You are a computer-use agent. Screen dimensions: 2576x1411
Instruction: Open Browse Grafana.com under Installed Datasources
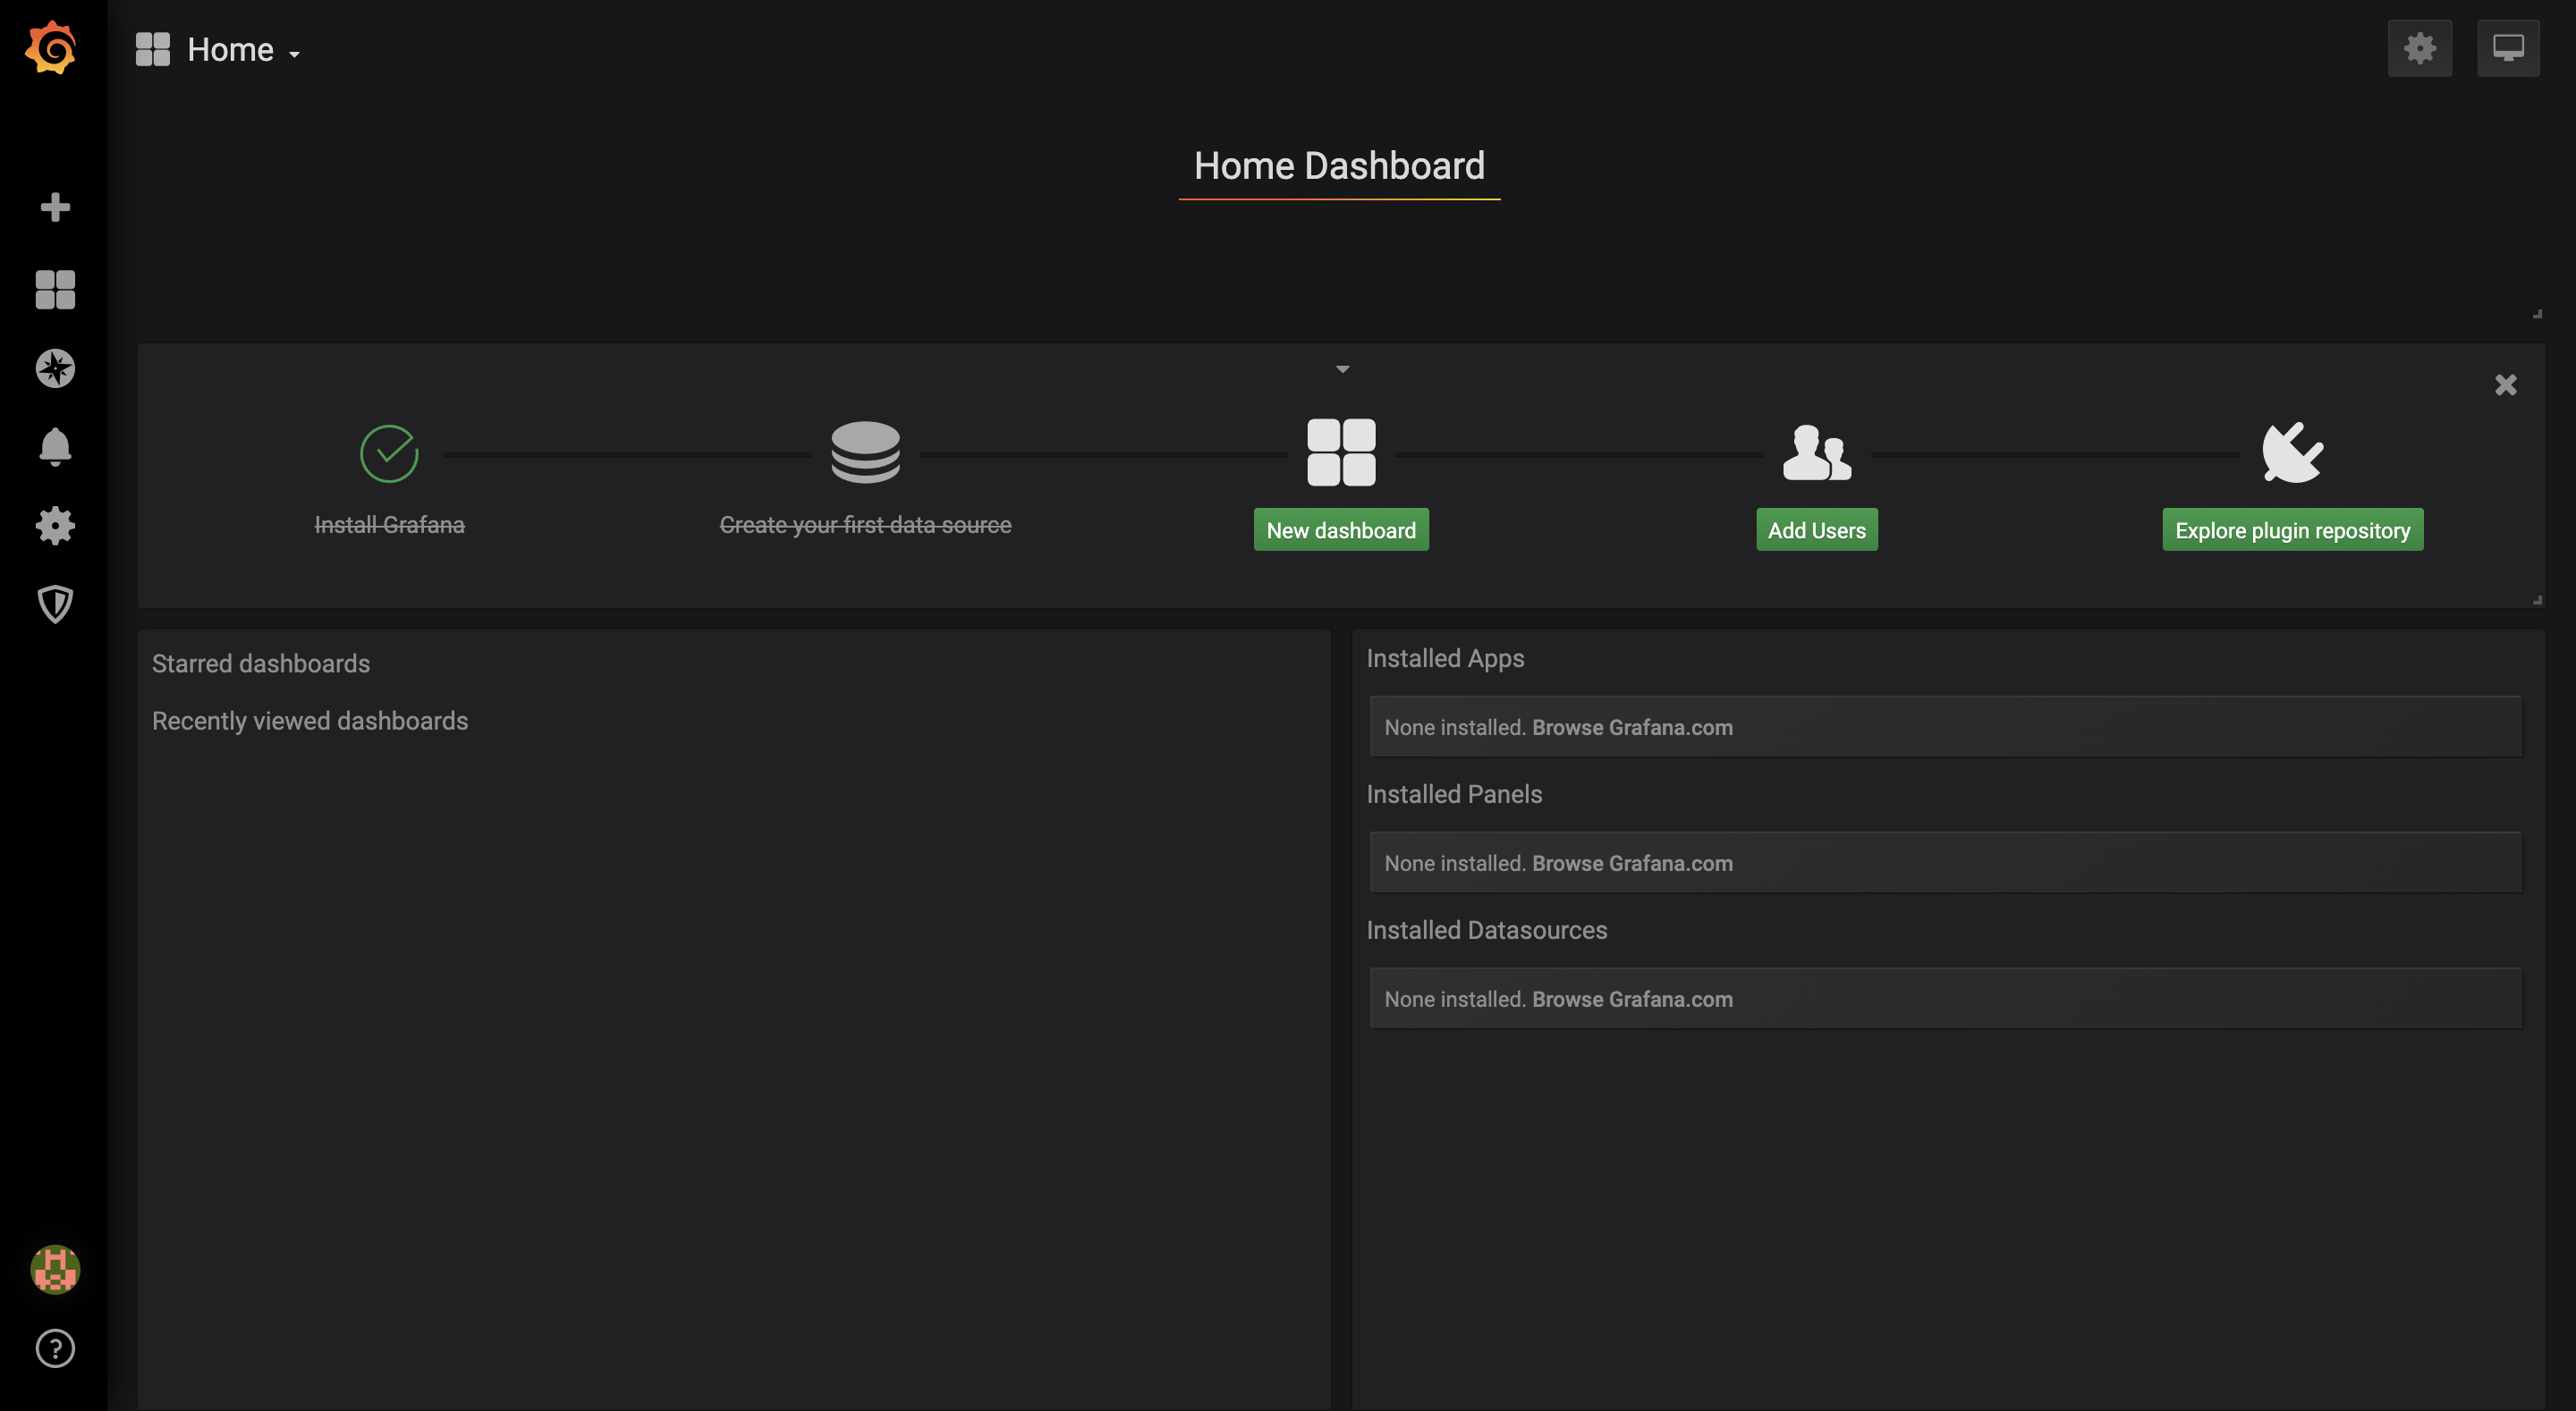[1632, 999]
